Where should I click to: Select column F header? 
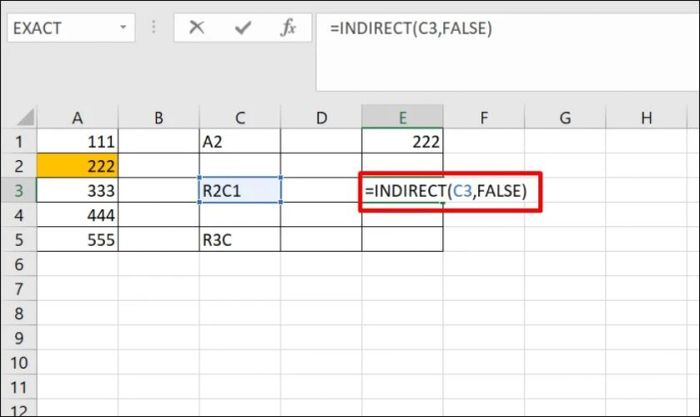(x=484, y=118)
